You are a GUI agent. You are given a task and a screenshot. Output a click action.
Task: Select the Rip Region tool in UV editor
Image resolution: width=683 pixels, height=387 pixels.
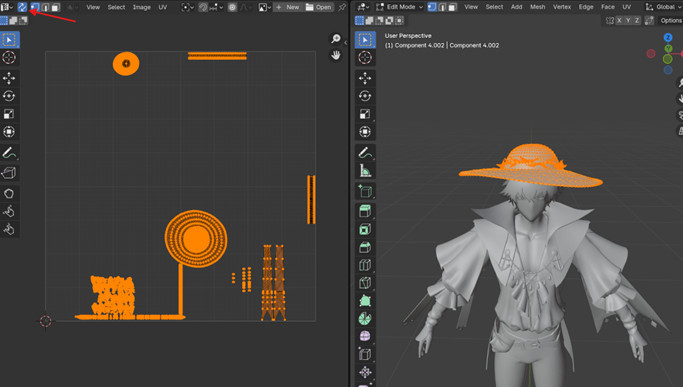[x=9, y=173]
